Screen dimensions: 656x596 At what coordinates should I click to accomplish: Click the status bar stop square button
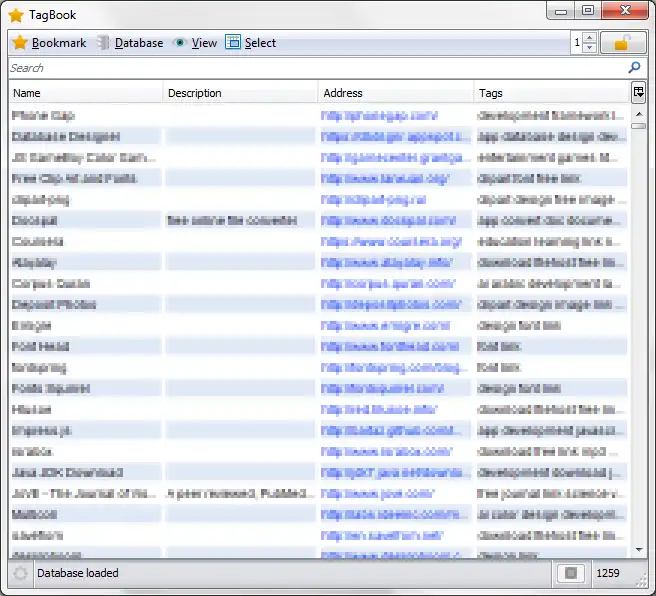(x=571, y=573)
